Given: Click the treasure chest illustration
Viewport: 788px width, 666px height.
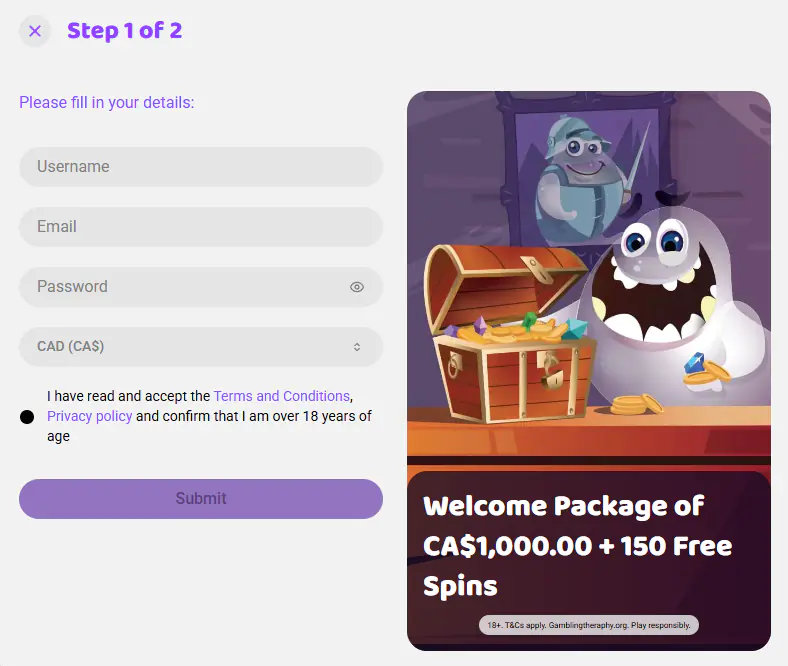Looking at the screenshot, I should point(508,334).
